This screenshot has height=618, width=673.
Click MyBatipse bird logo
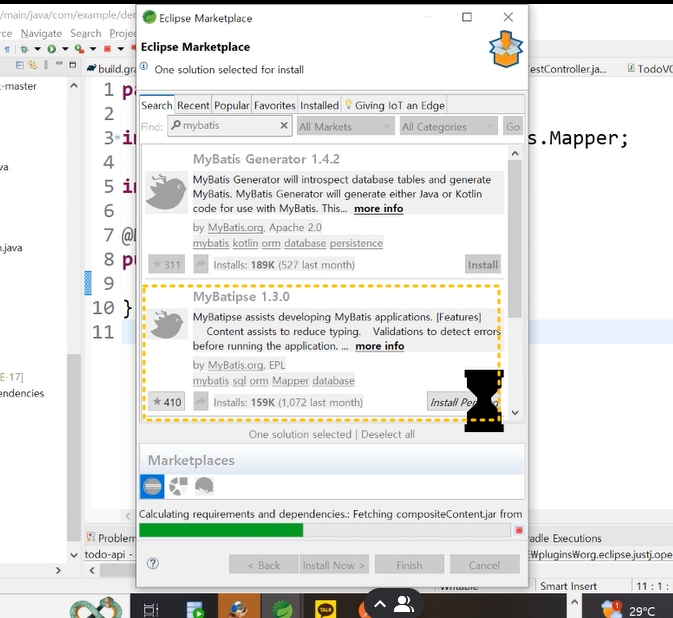click(x=166, y=324)
